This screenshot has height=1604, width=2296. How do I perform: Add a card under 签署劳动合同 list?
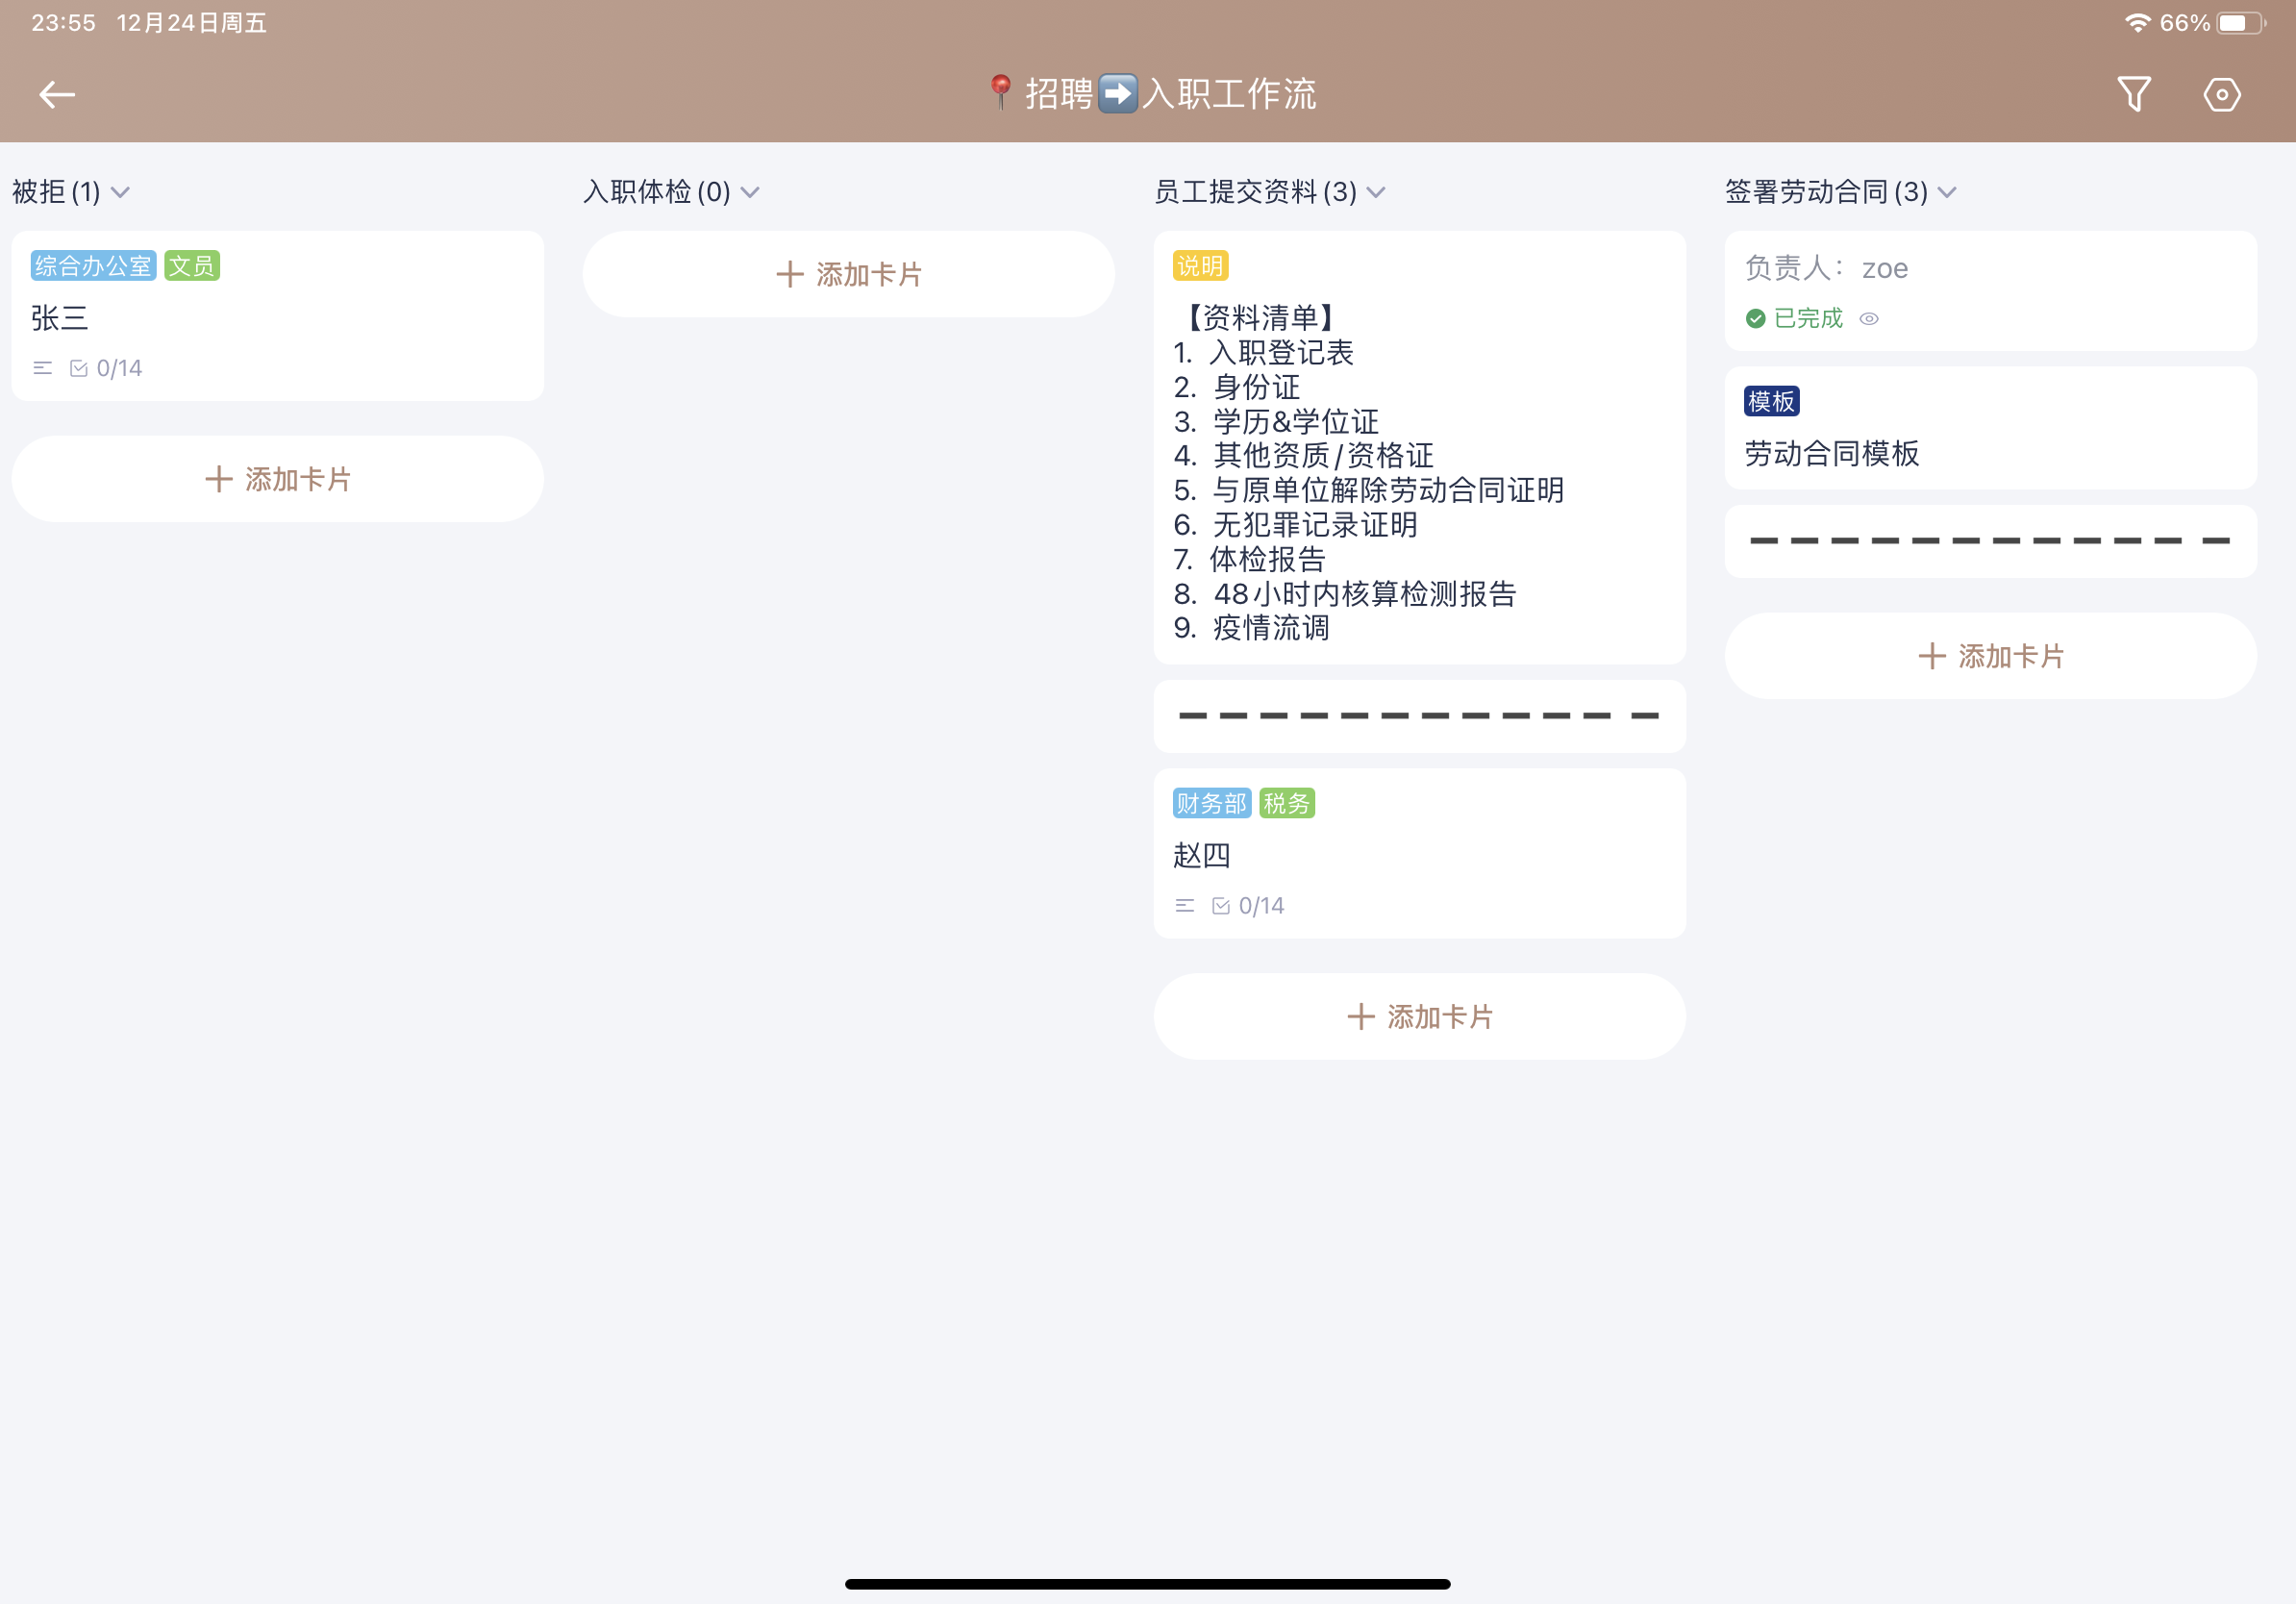click(1990, 656)
